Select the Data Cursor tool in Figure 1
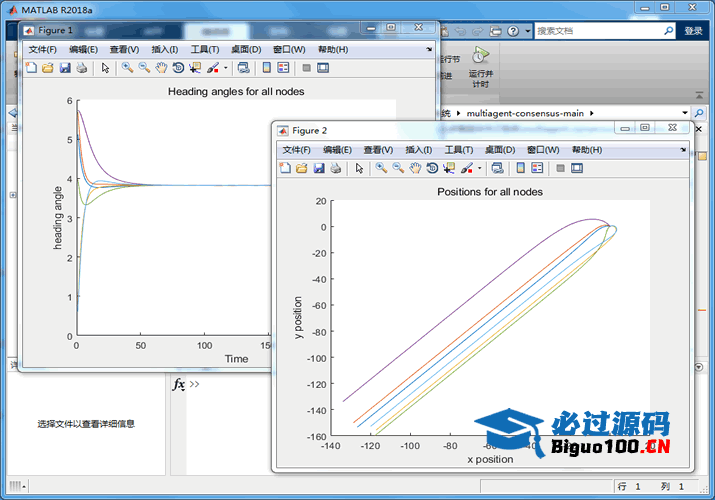 point(195,68)
